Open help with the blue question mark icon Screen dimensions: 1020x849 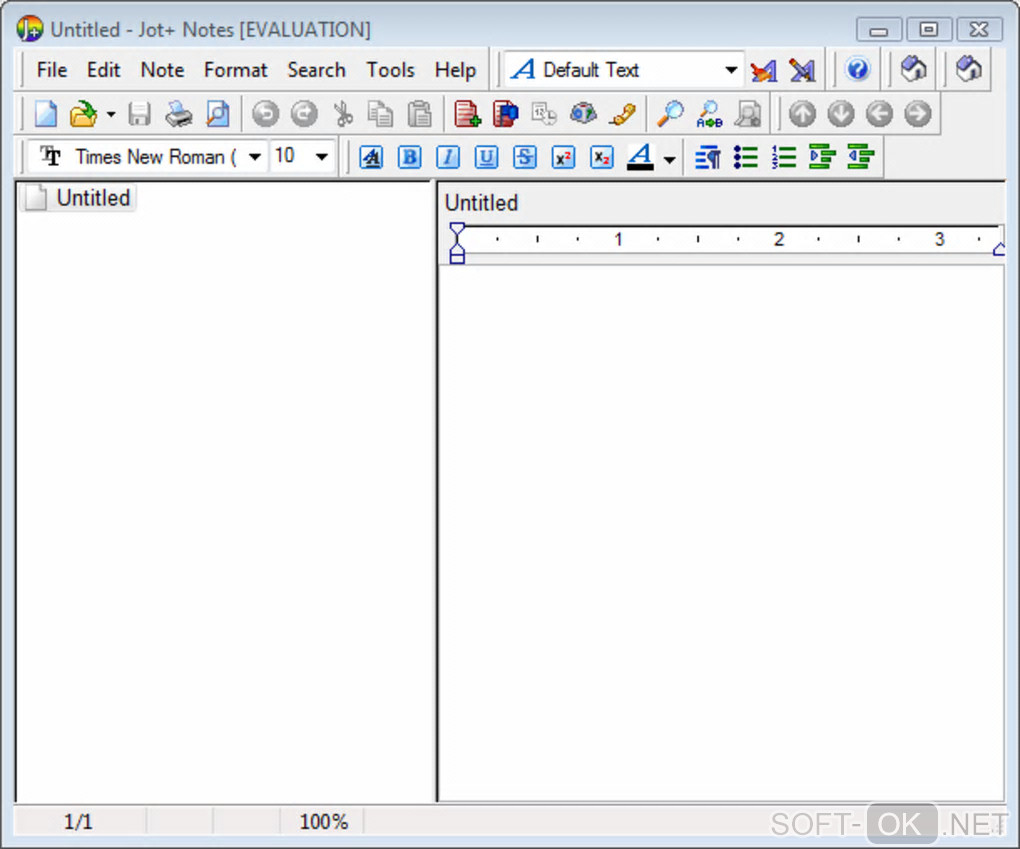tap(857, 69)
